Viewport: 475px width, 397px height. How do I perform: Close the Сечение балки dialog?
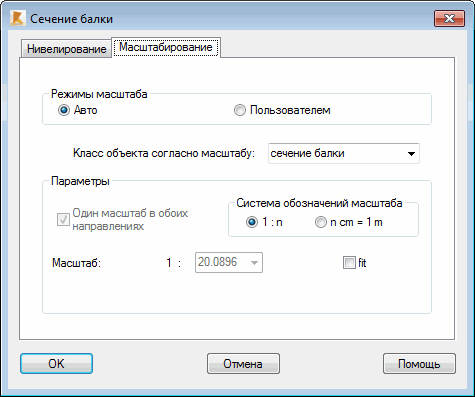click(x=449, y=18)
